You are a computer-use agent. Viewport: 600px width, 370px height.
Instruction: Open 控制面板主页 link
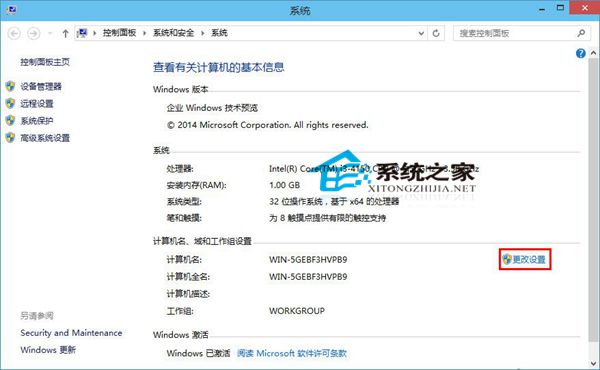coord(45,62)
